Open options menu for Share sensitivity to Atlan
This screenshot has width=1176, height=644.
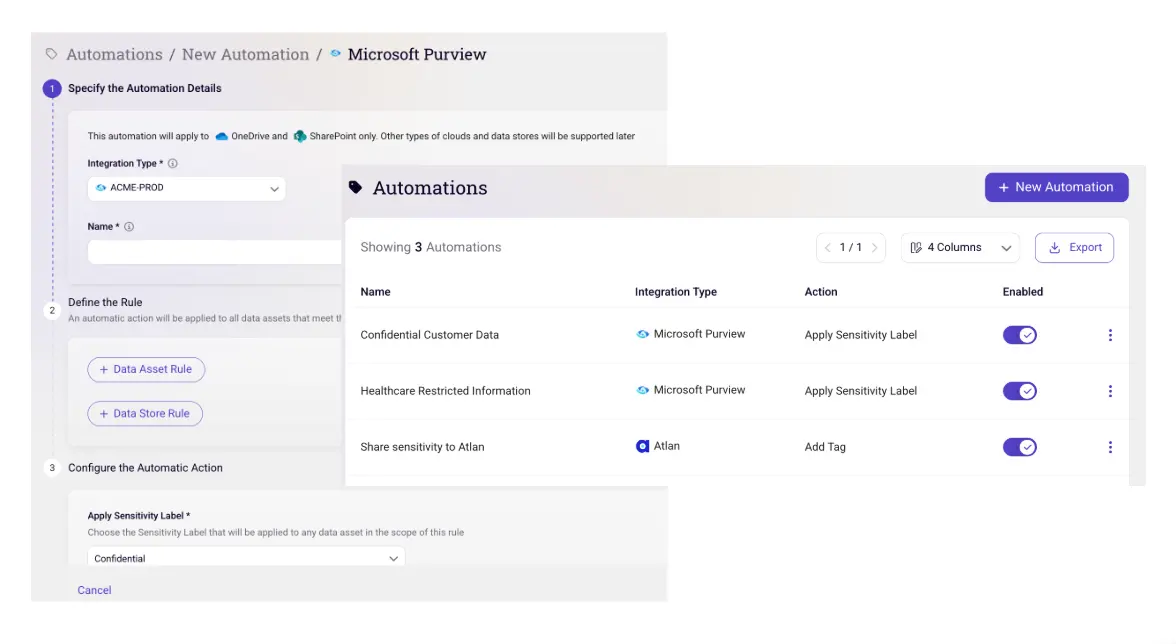pyautogui.click(x=1110, y=448)
